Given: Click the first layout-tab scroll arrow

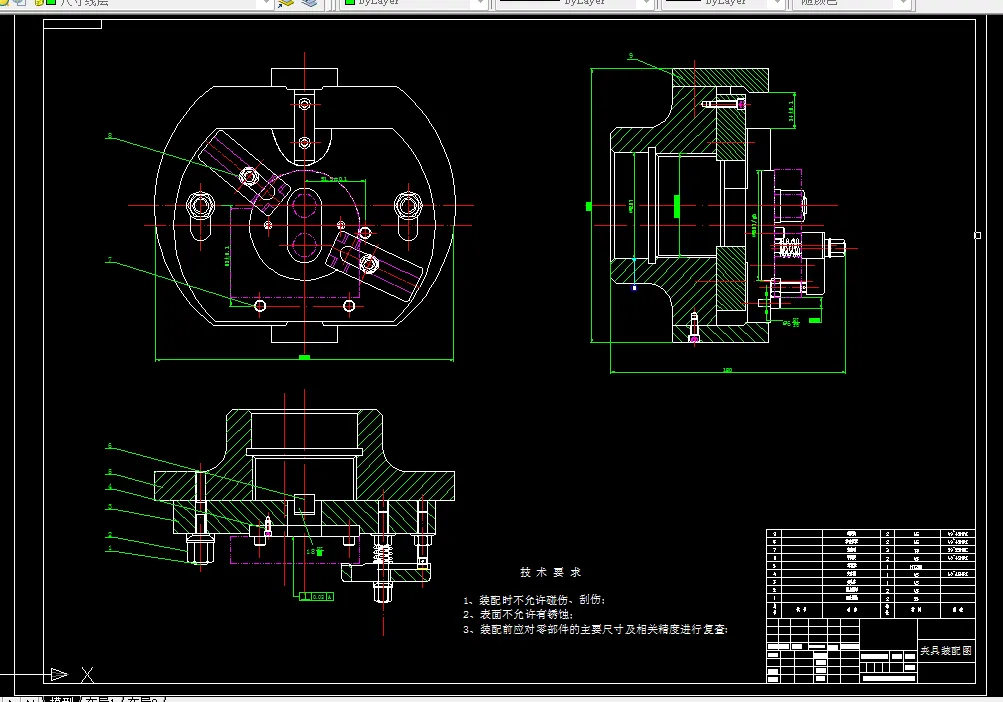Looking at the screenshot, I should click(x=9, y=699).
